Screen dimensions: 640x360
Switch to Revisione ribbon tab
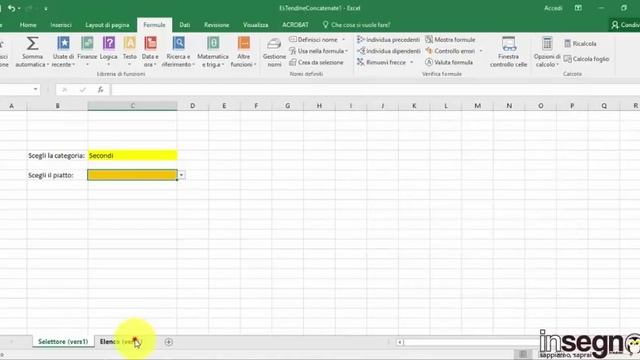(x=216, y=25)
